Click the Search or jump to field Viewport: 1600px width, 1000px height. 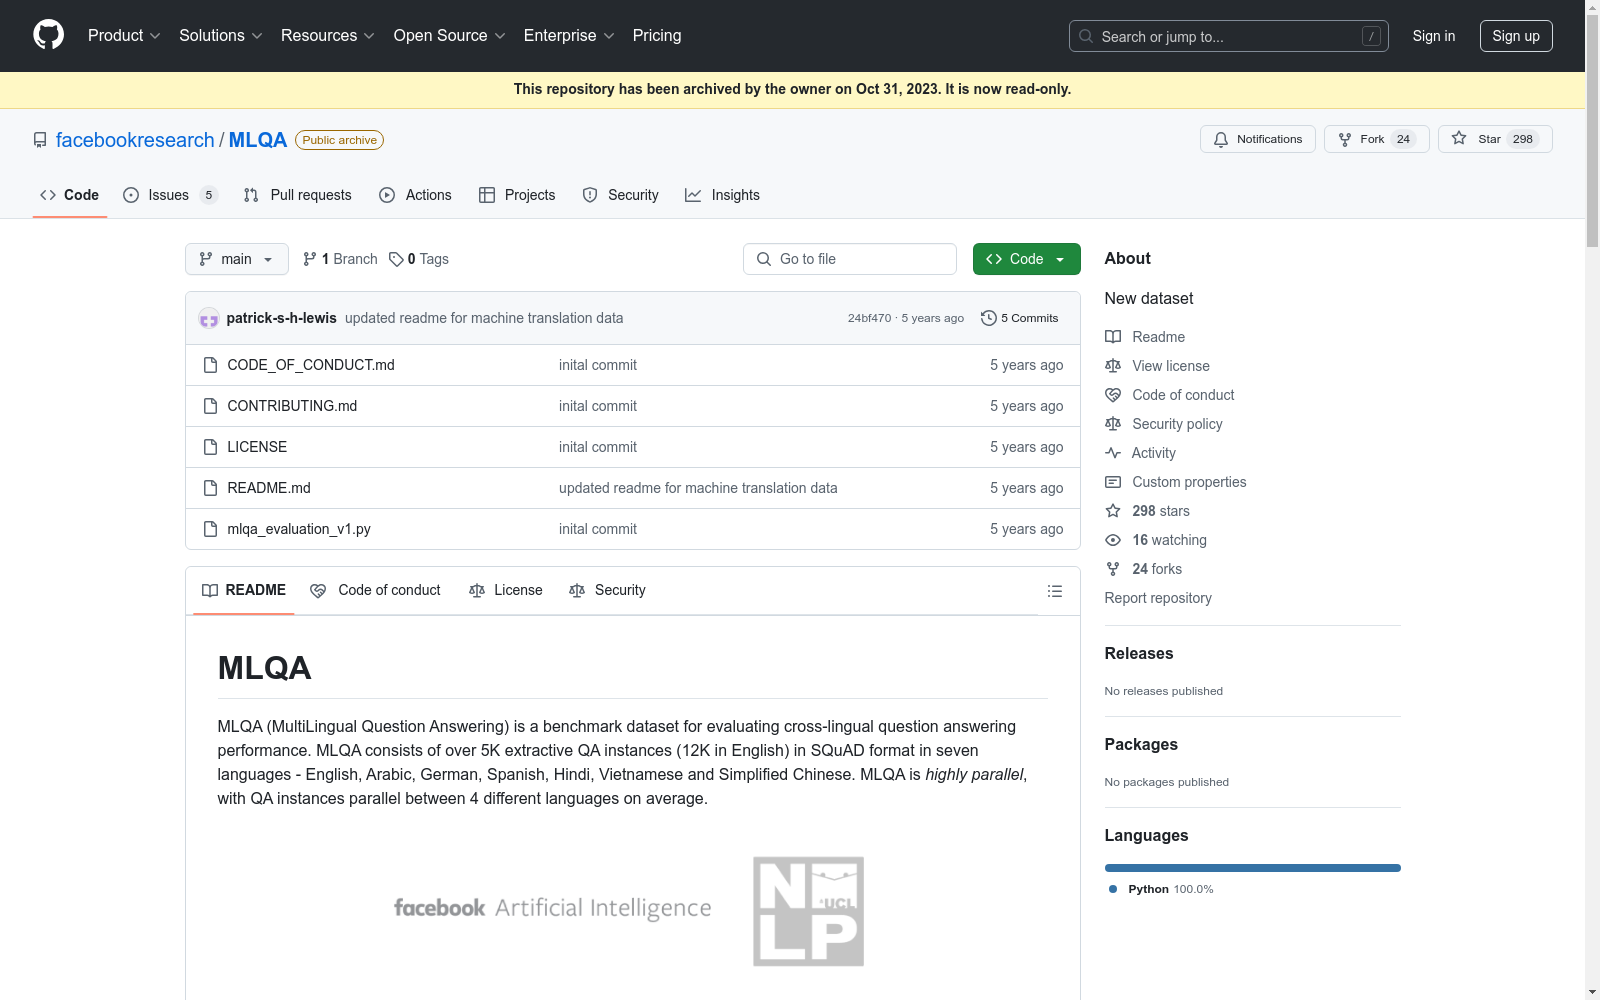tap(1229, 36)
